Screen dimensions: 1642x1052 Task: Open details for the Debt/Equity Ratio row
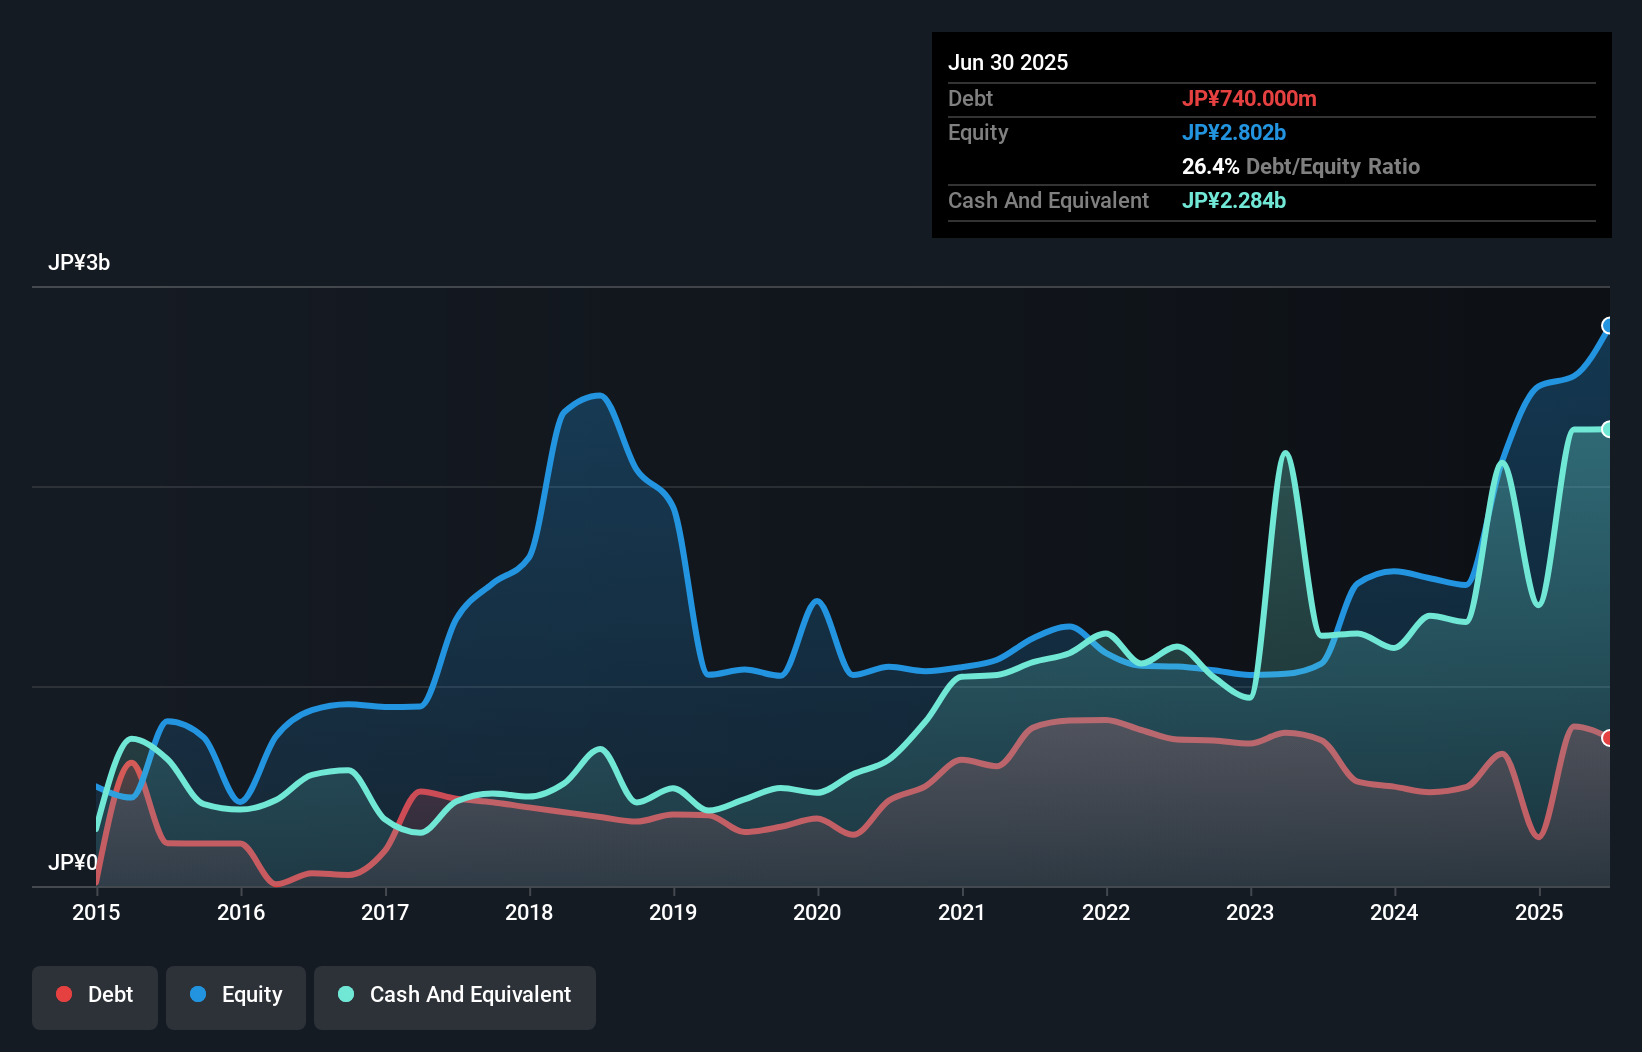[1300, 166]
